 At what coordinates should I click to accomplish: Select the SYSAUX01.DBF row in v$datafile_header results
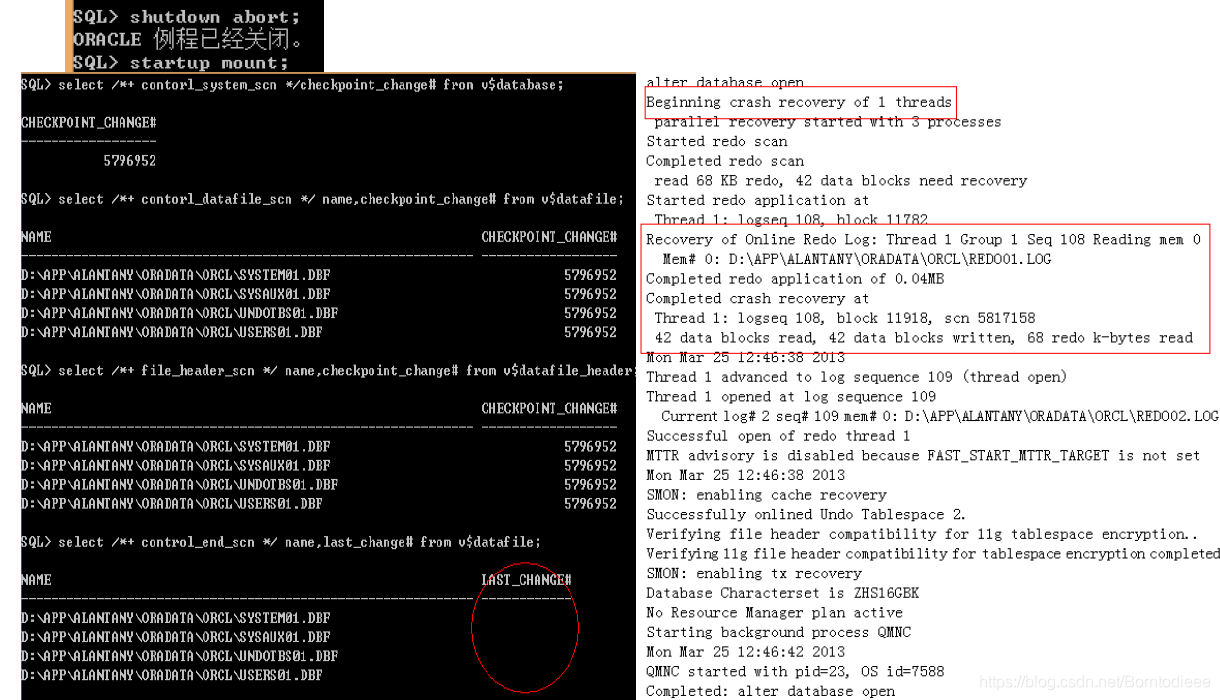[x=319, y=466]
